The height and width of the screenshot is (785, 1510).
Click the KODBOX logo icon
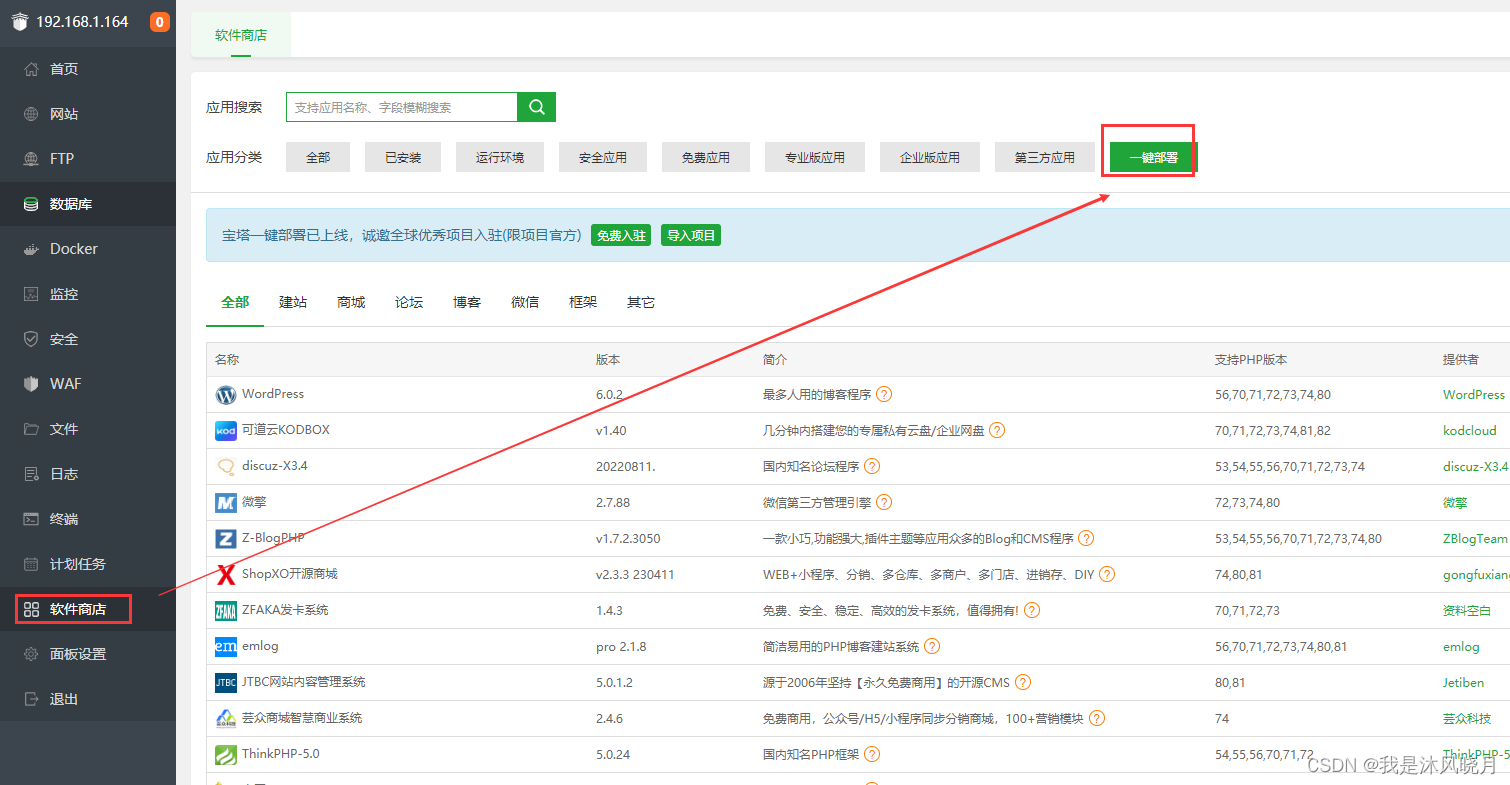click(226, 431)
